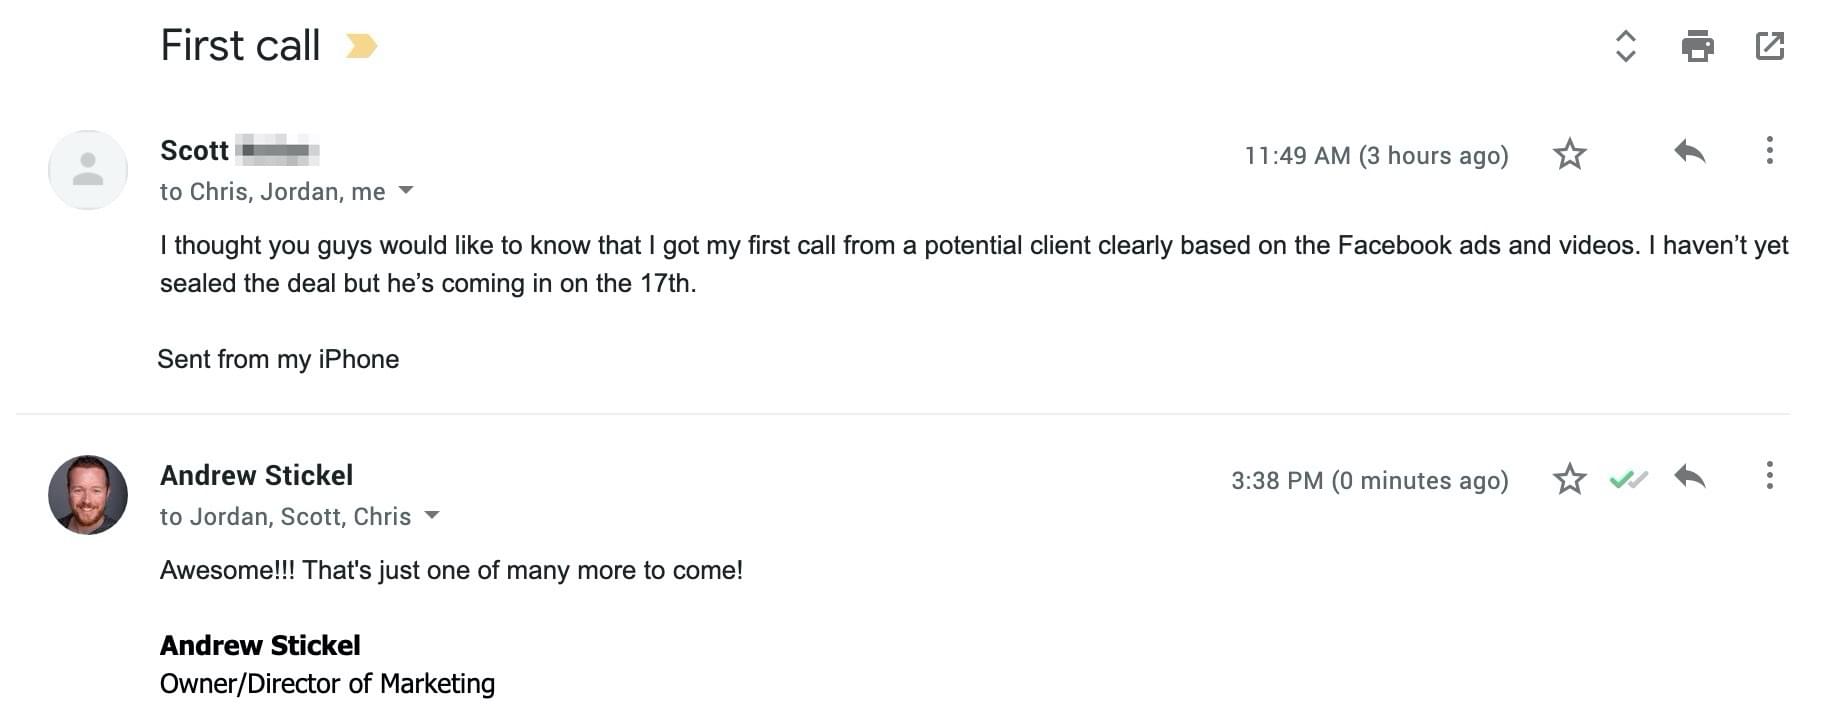Viewport: 1830px width, 723px height.
Task: Click the 11:49 AM timestamp
Action: tap(1375, 156)
